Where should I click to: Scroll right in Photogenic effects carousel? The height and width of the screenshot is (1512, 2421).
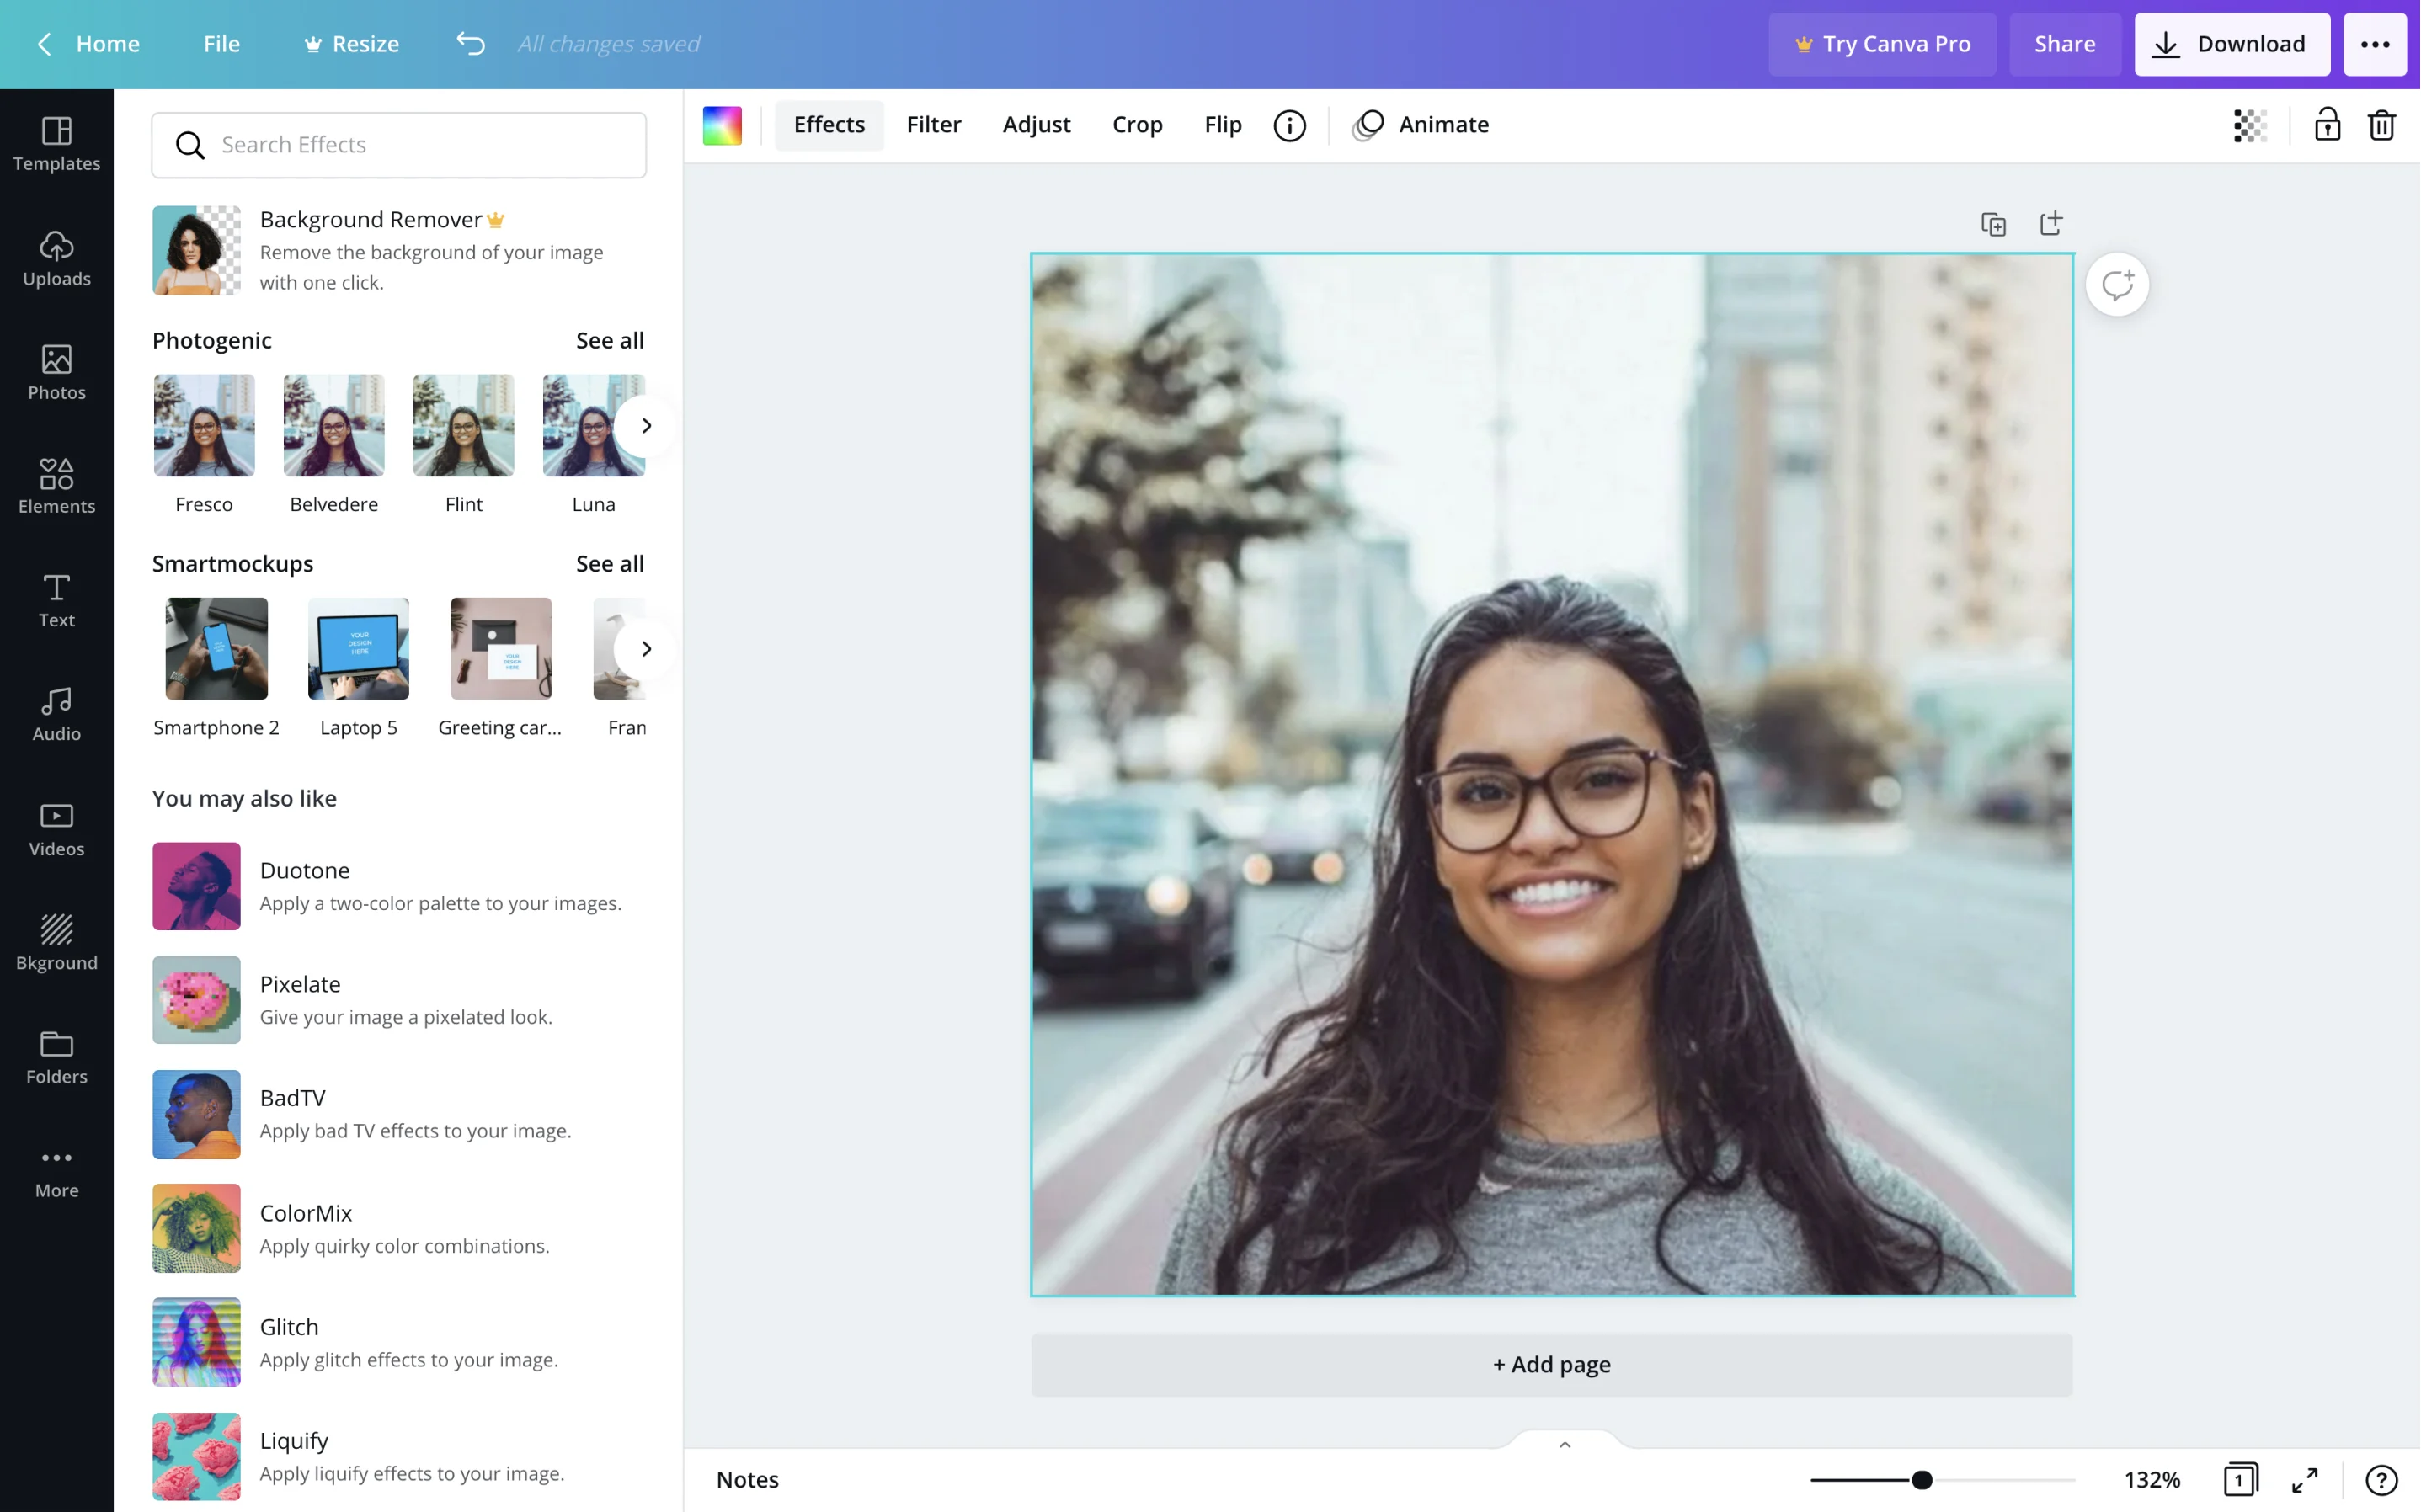point(644,423)
